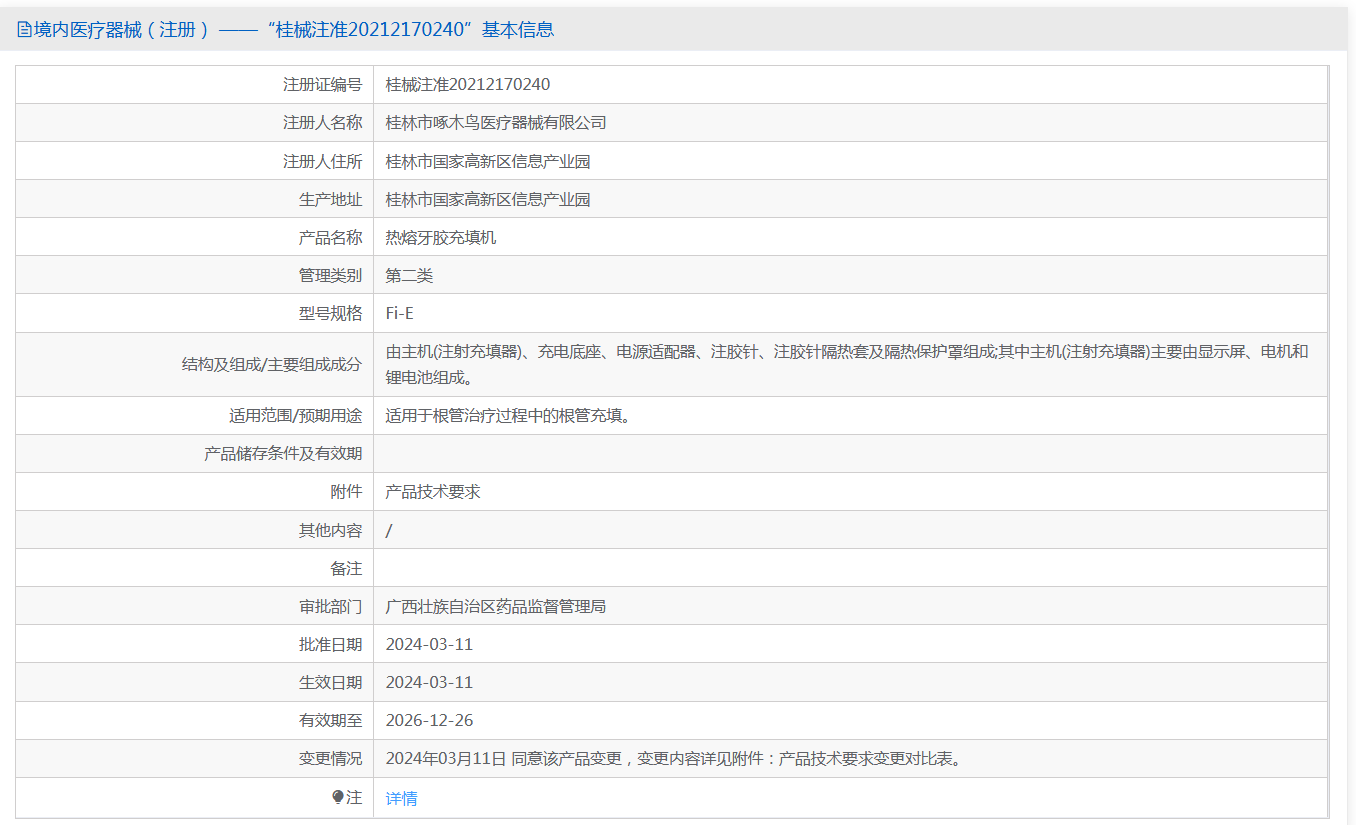Click the 型号规格 label
1356x825 pixels.
(x=330, y=313)
